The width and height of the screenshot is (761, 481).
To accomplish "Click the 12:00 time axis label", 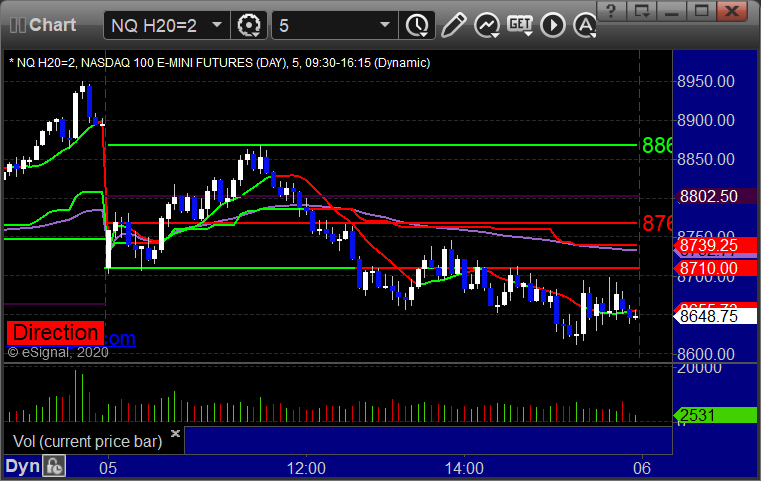I will (x=306, y=468).
